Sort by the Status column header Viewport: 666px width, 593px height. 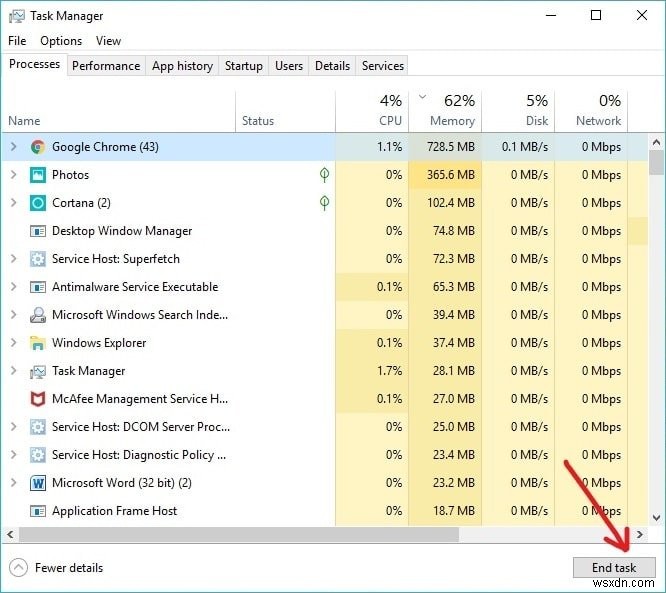[x=285, y=111]
